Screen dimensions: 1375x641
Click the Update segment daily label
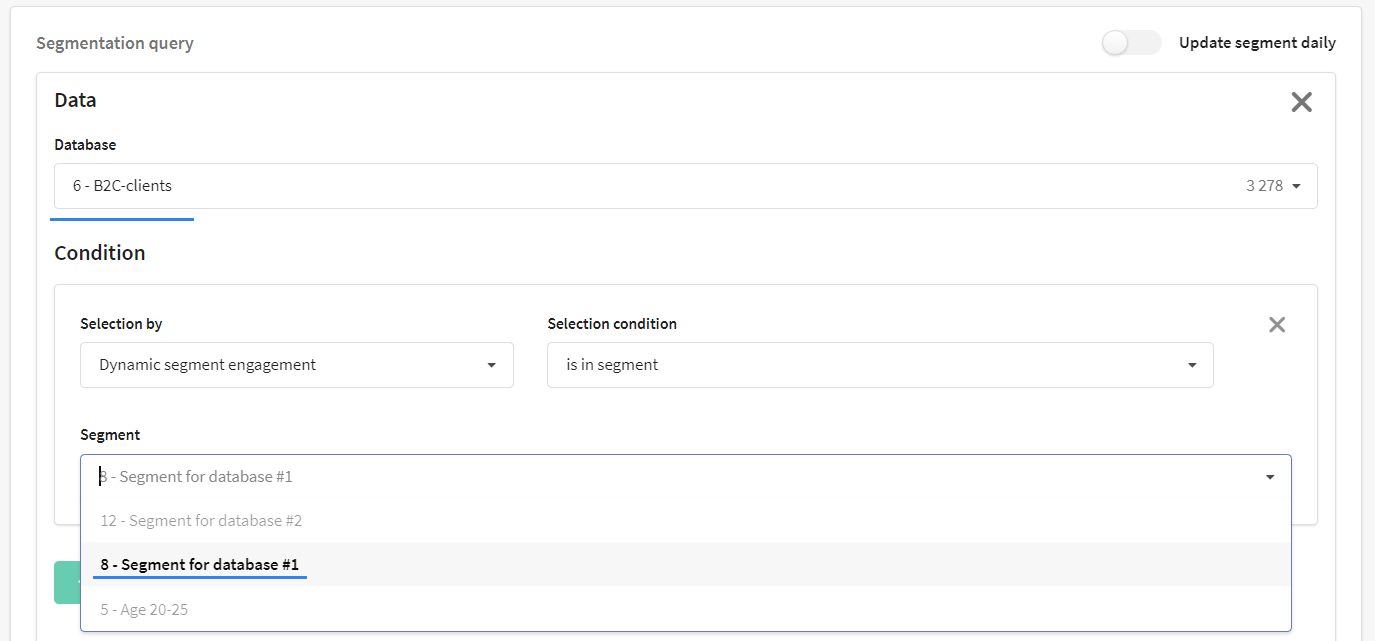(1257, 43)
